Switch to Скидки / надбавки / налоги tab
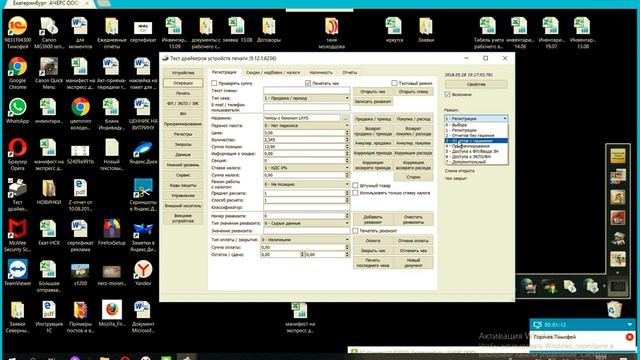 click(x=273, y=72)
